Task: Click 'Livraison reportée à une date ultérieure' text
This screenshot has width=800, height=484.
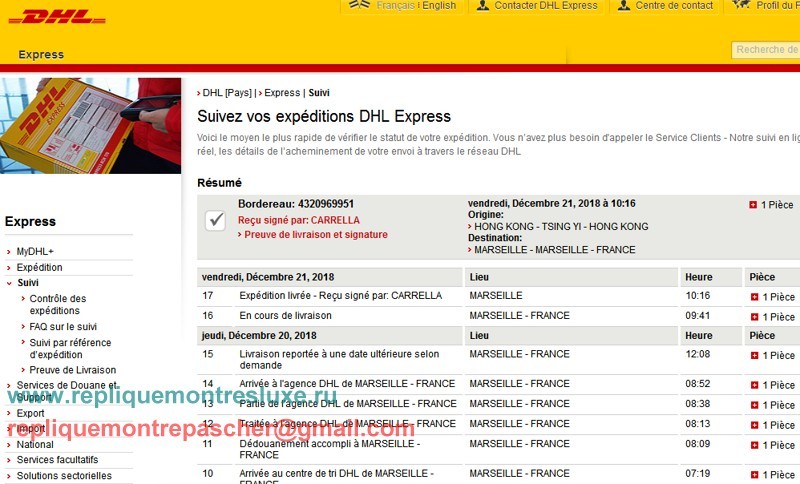Action: click(x=339, y=360)
